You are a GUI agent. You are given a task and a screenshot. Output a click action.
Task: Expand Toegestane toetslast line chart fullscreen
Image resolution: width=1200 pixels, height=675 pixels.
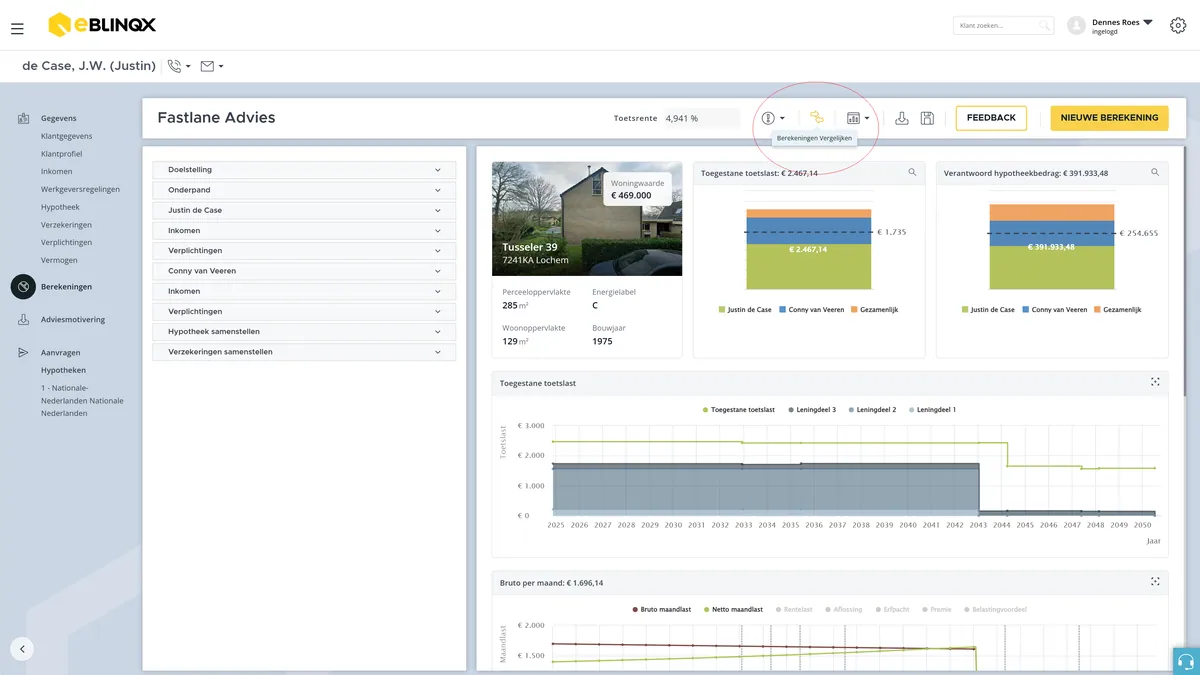(1155, 382)
